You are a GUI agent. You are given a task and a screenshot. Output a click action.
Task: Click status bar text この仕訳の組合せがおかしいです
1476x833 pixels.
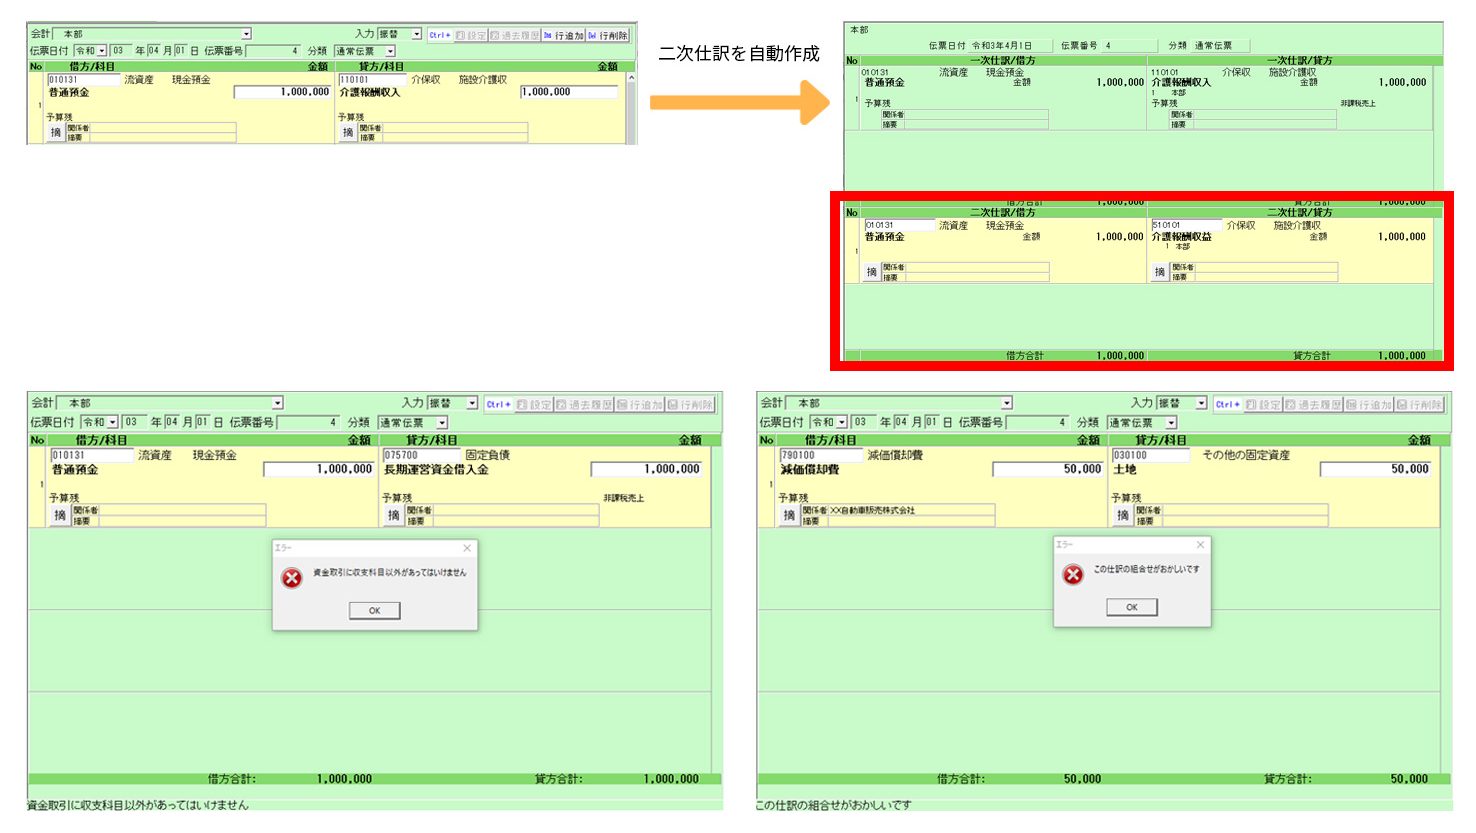[x=834, y=805]
